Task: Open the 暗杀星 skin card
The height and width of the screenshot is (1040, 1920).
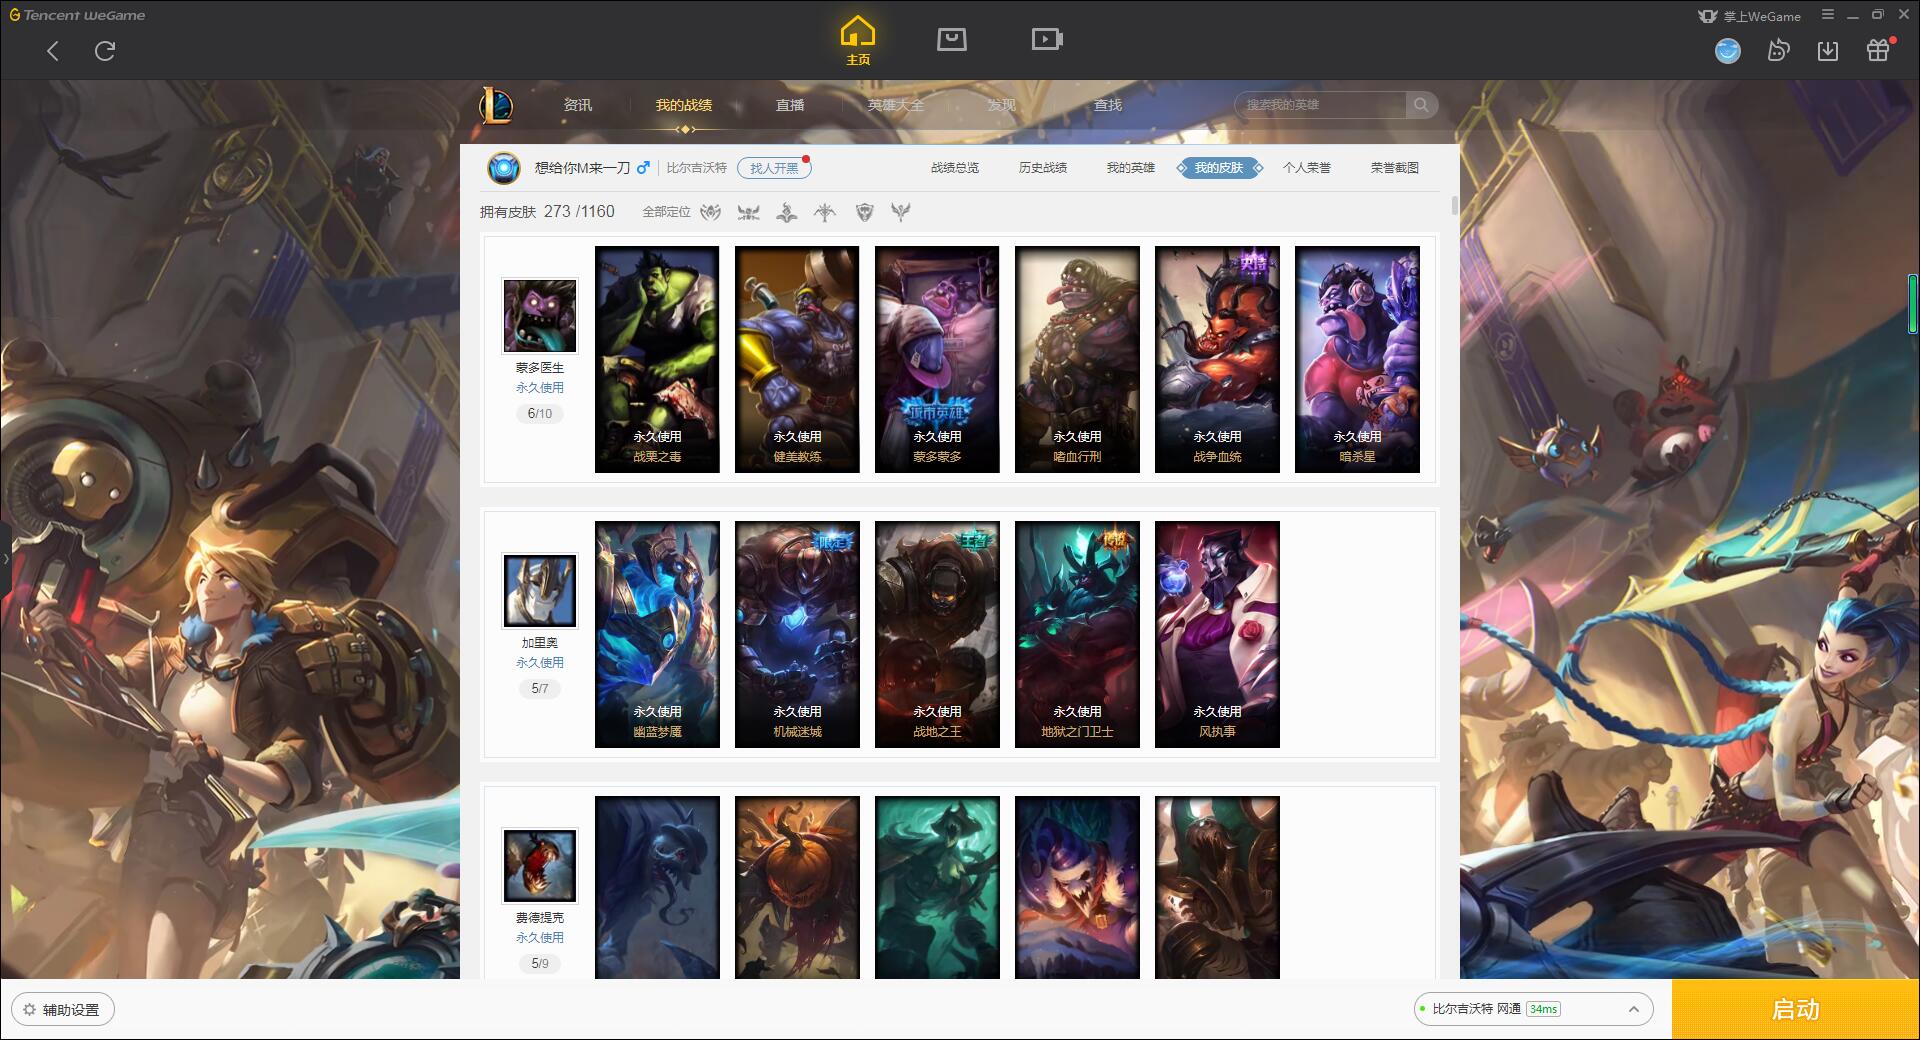Action: [x=1357, y=359]
